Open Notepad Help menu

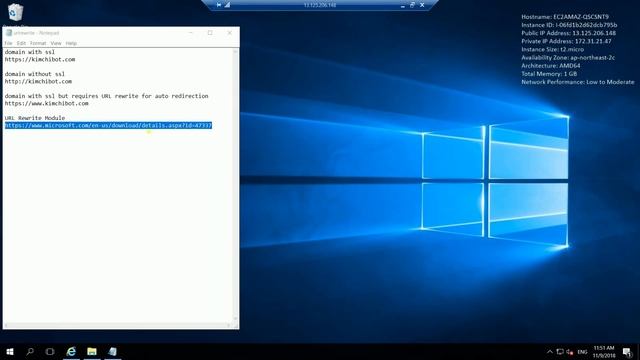click(71, 43)
